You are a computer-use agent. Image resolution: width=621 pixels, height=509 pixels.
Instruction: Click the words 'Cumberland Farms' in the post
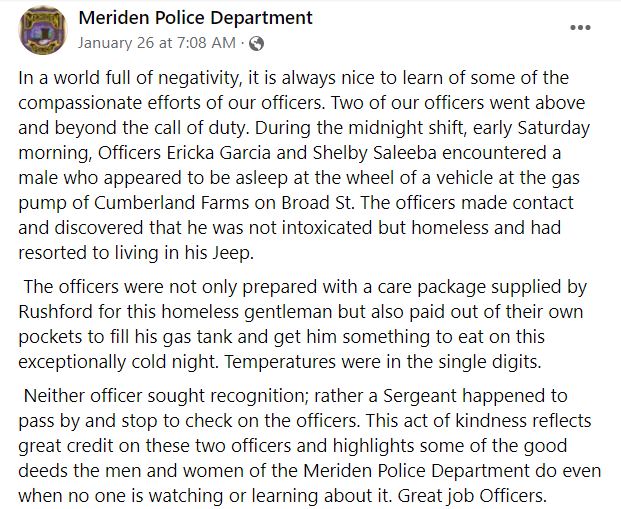[x=171, y=203]
